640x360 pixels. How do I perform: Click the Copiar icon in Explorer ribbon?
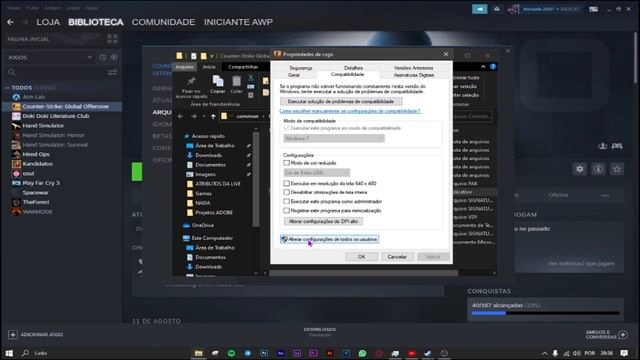coord(218,81)
